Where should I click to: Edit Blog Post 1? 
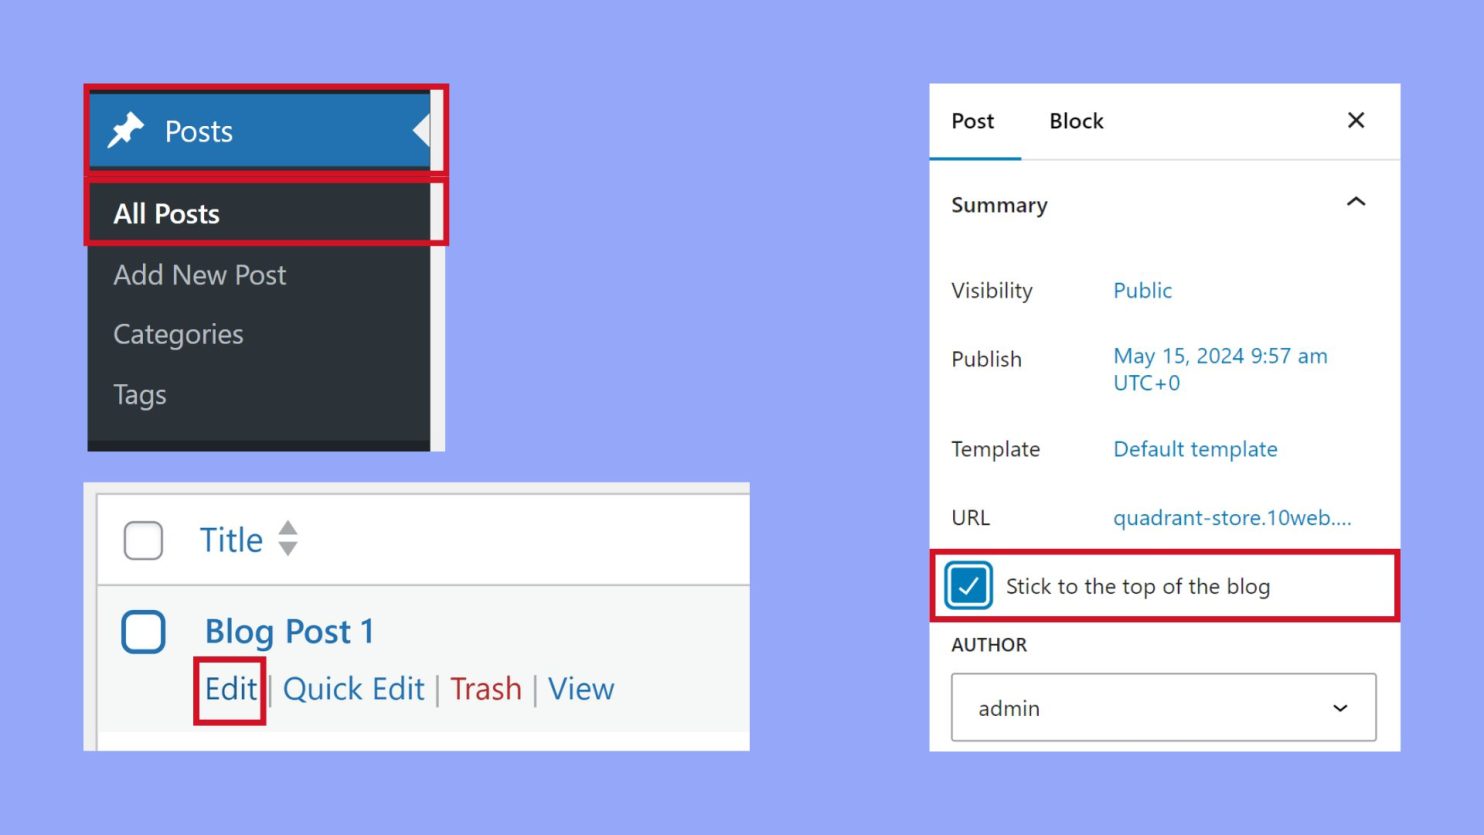click(230, 688)
